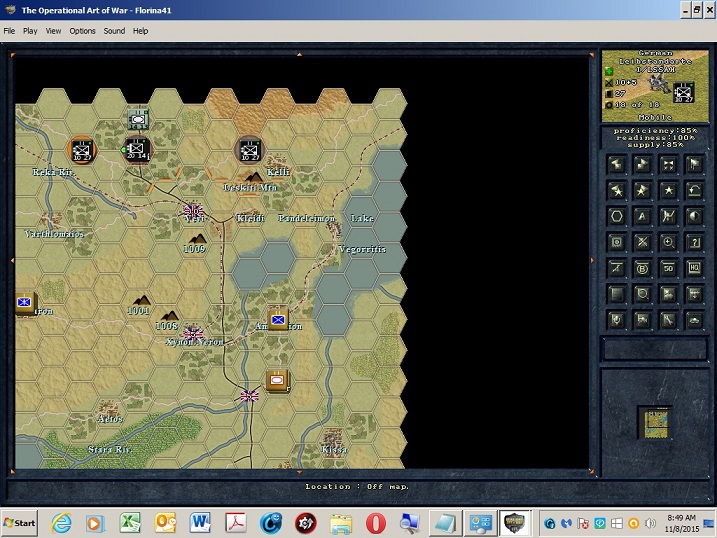Open the Help menu

tap(140, 31)
